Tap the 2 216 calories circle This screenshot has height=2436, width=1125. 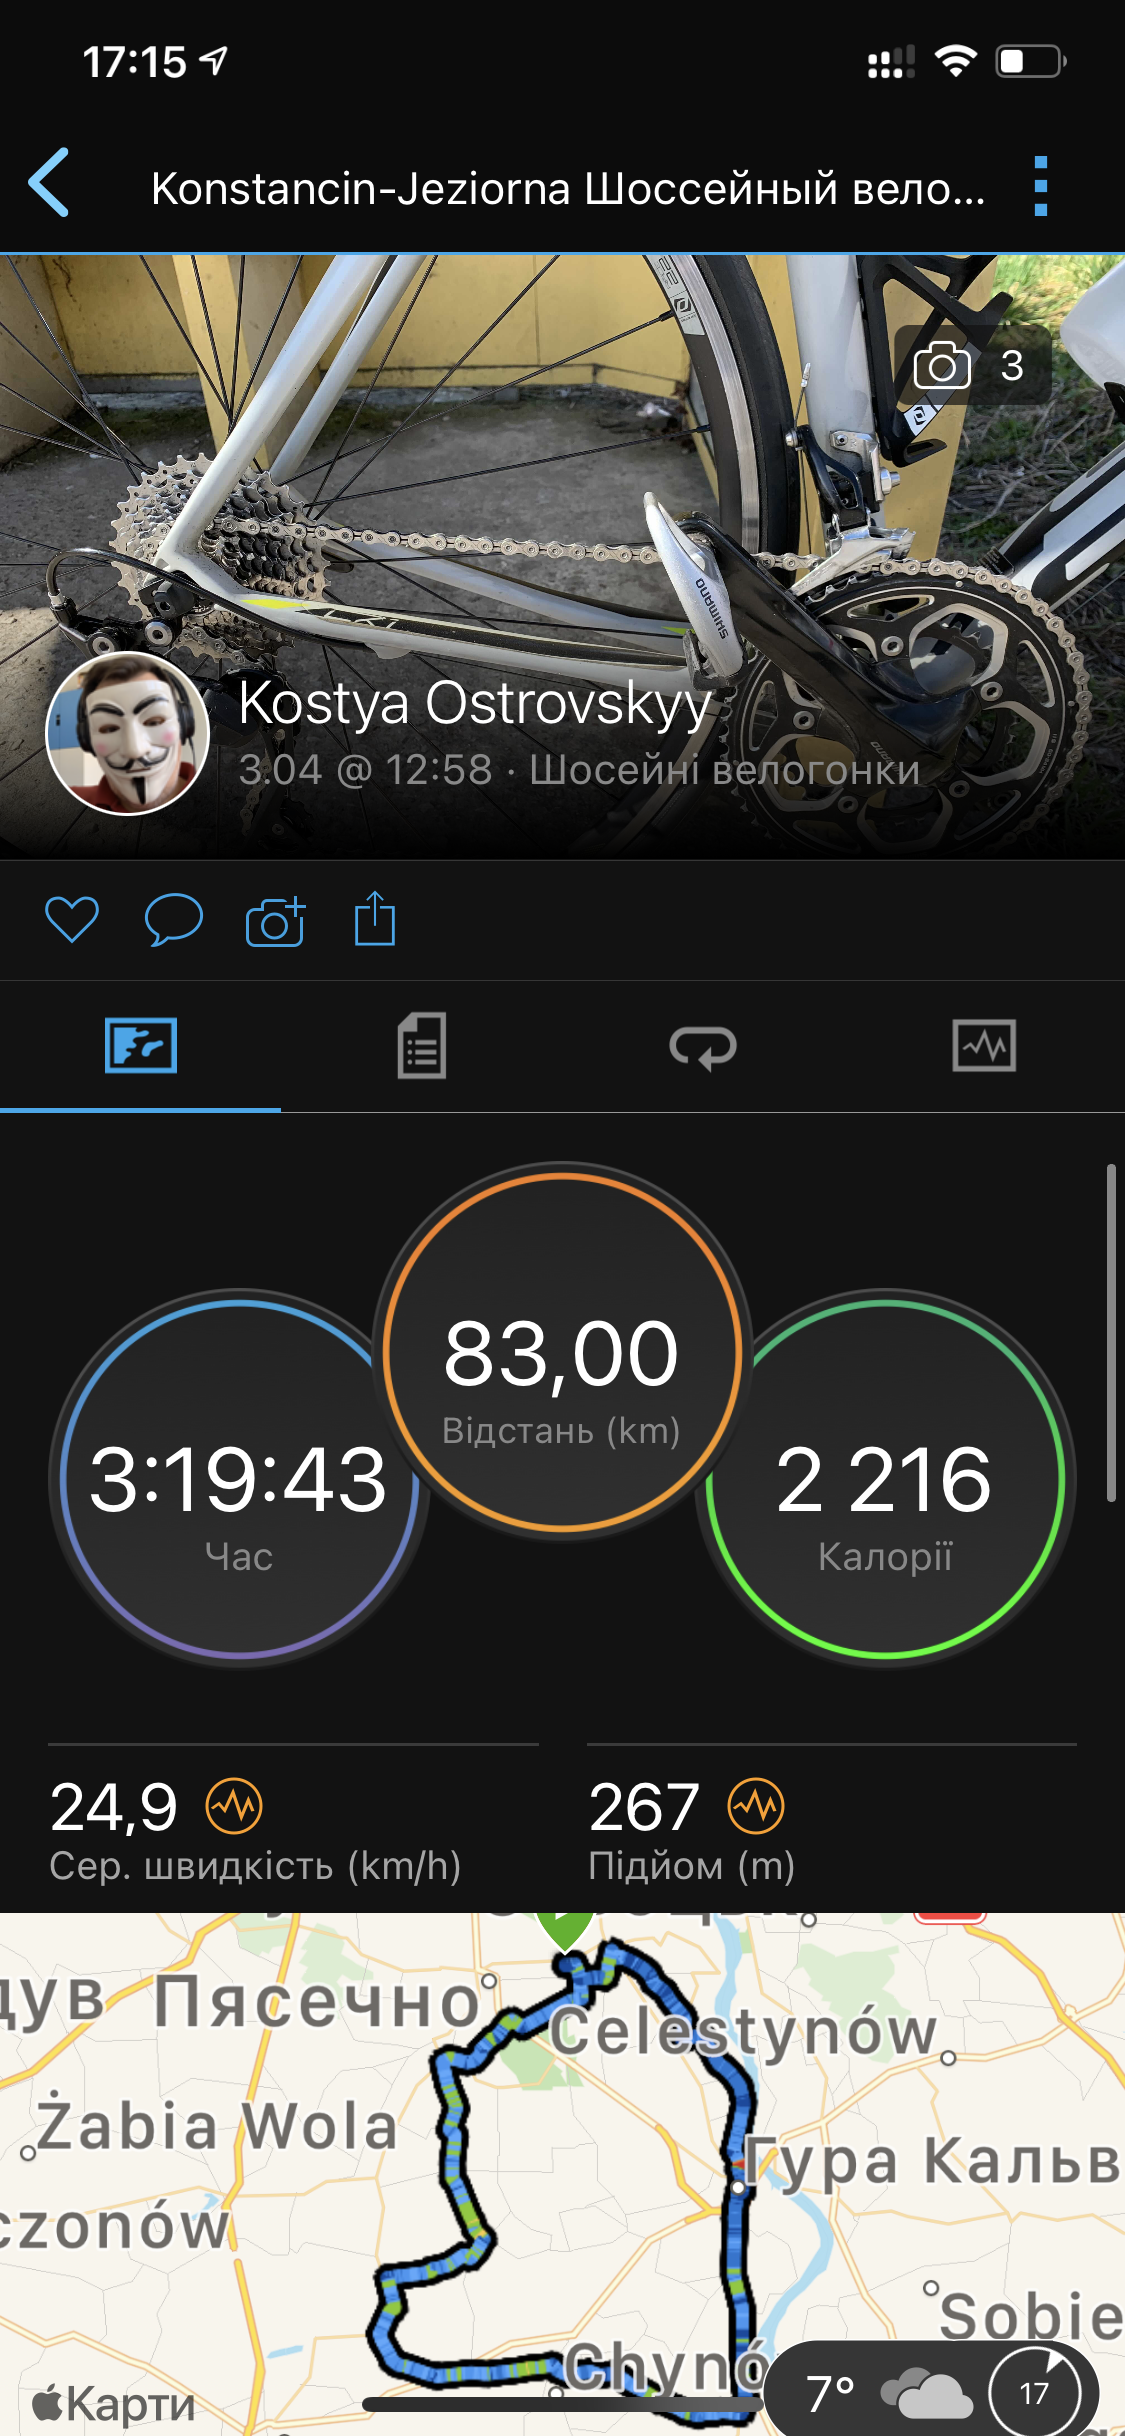click(x=884, y=1480)
